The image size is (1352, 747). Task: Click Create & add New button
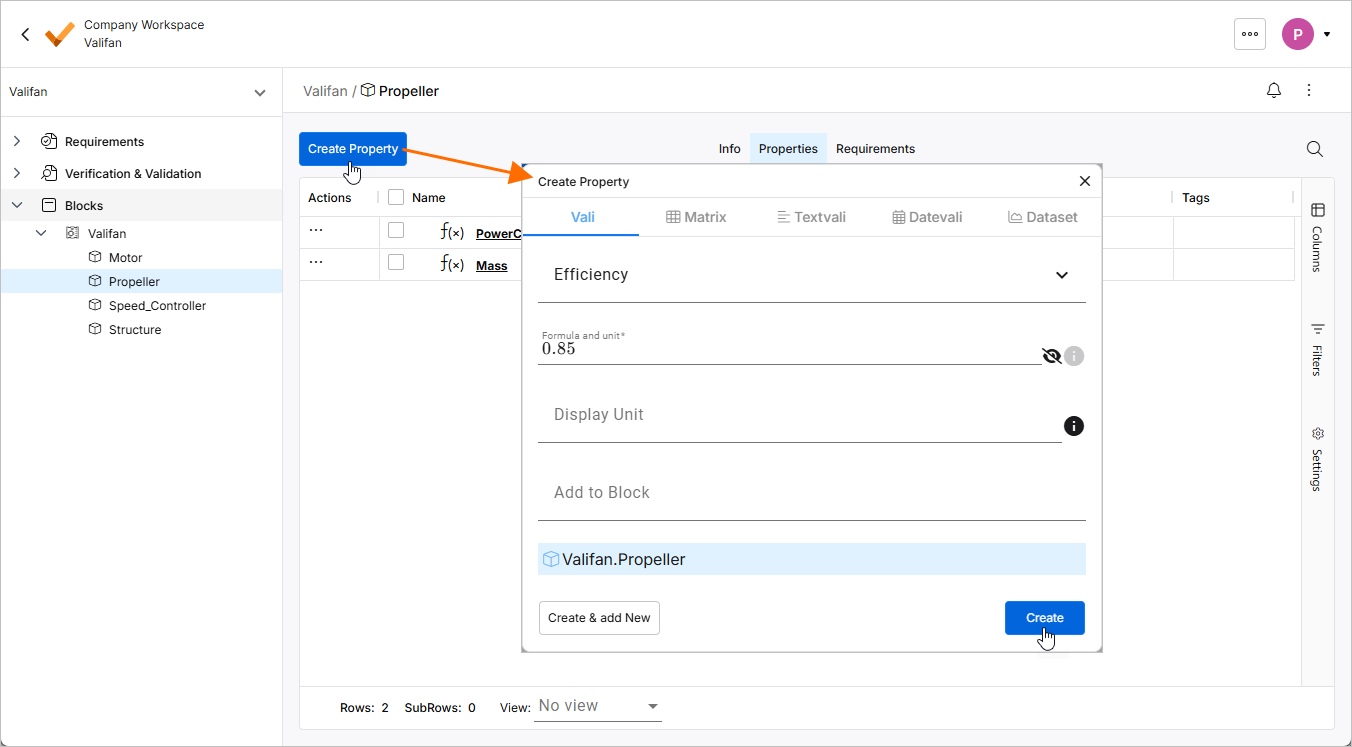click(599, 618)
